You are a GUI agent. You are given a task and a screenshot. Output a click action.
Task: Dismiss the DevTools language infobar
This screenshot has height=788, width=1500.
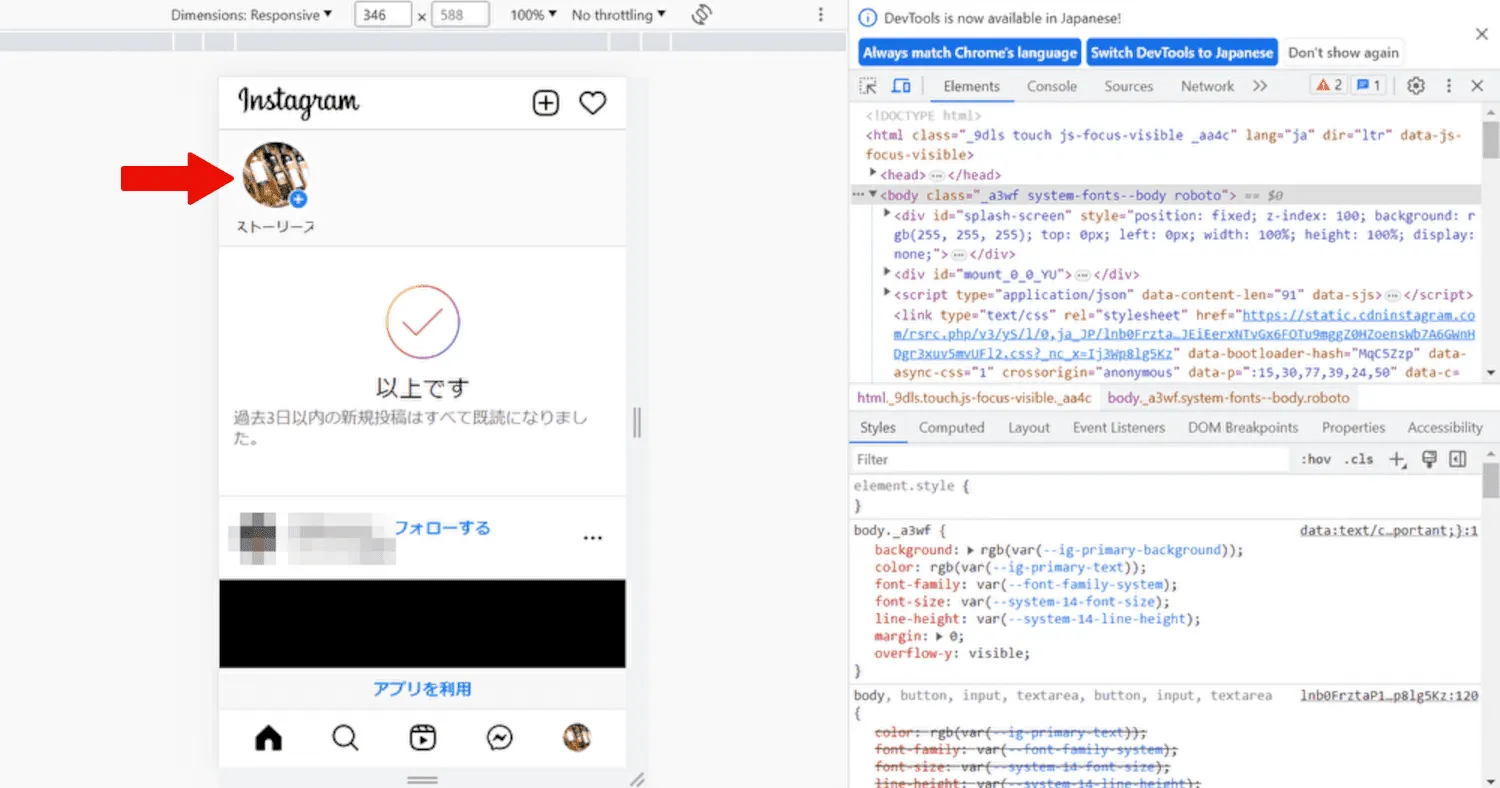coord(1482,34)
